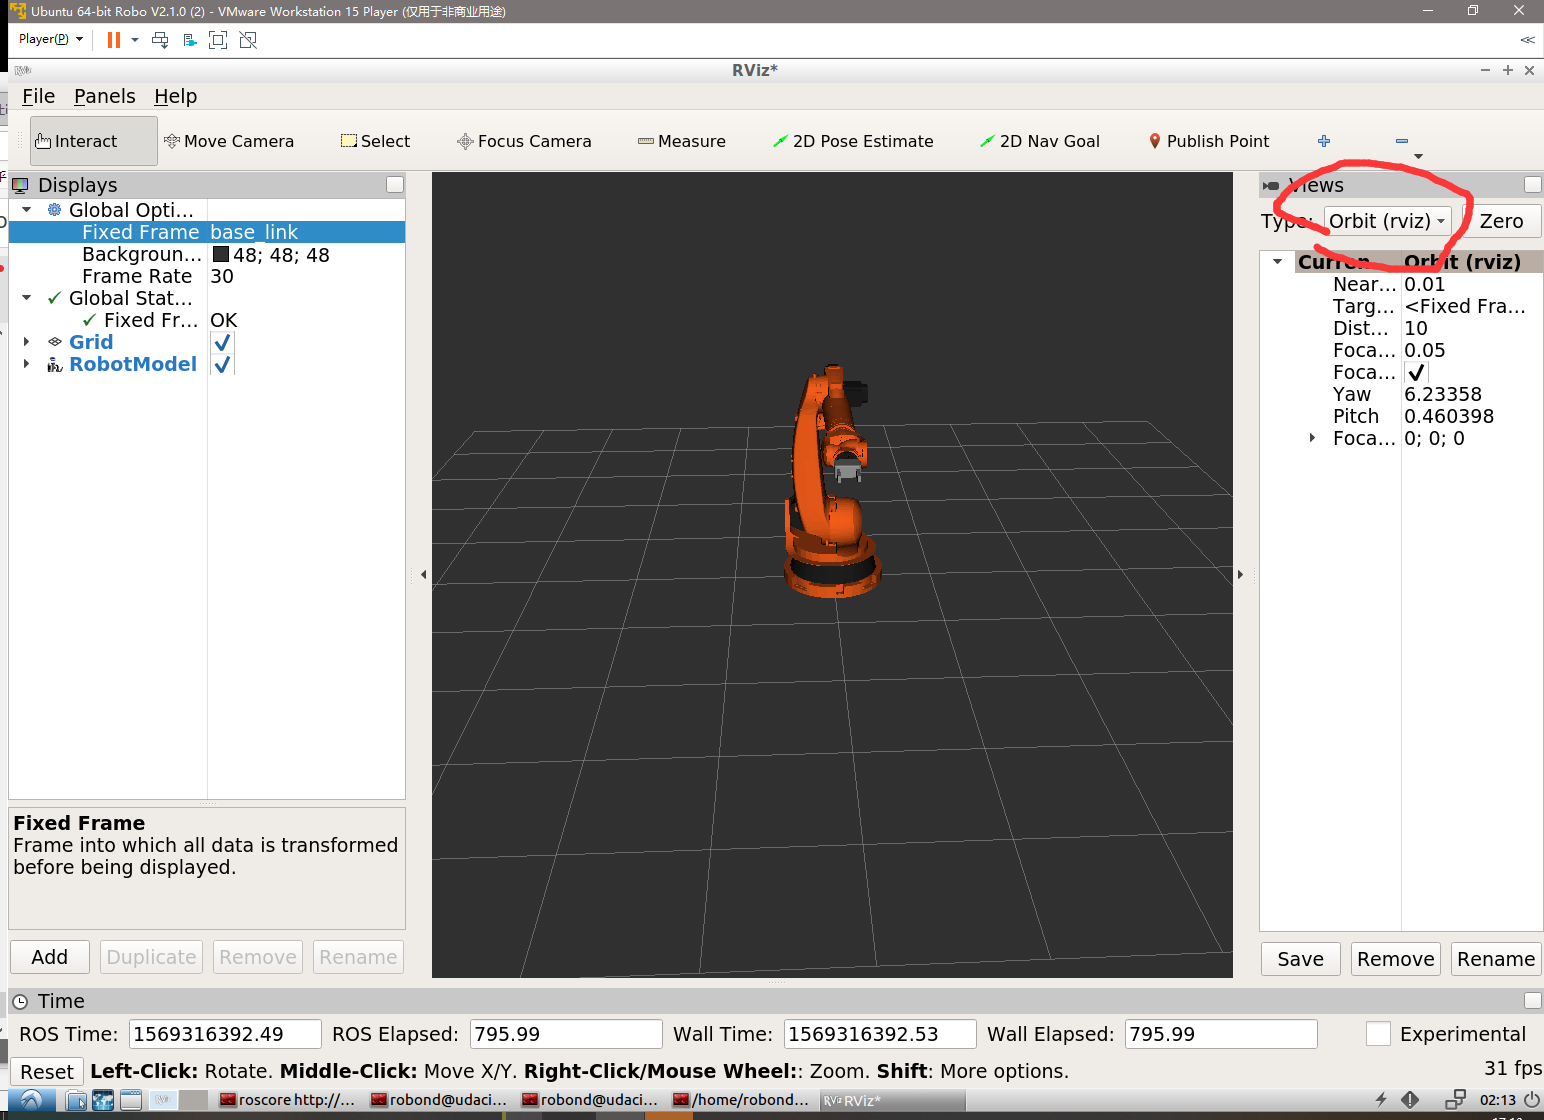
Task: Hide right panel with collapse arrow
Action: point(1240,574)
